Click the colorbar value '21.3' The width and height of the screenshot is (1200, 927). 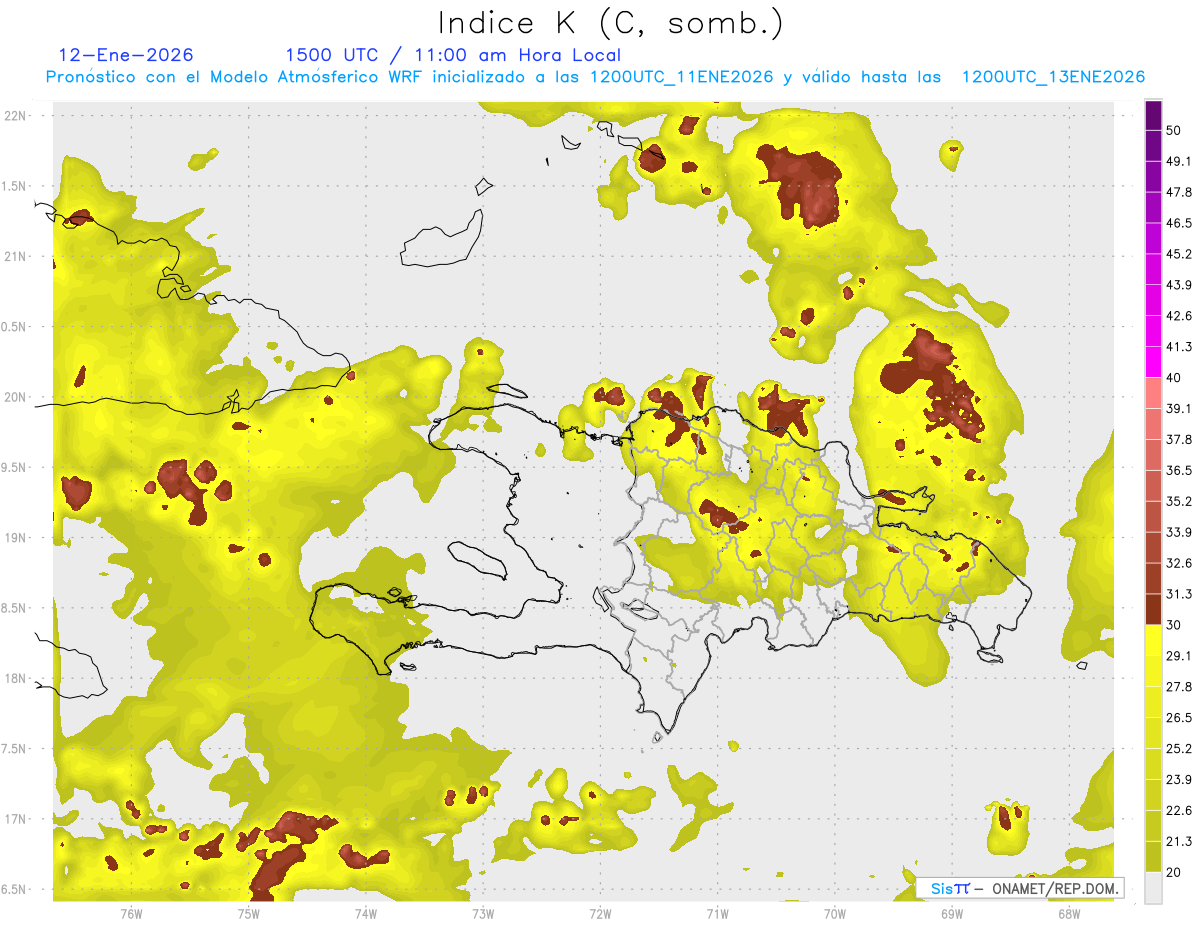[1178, 842]
